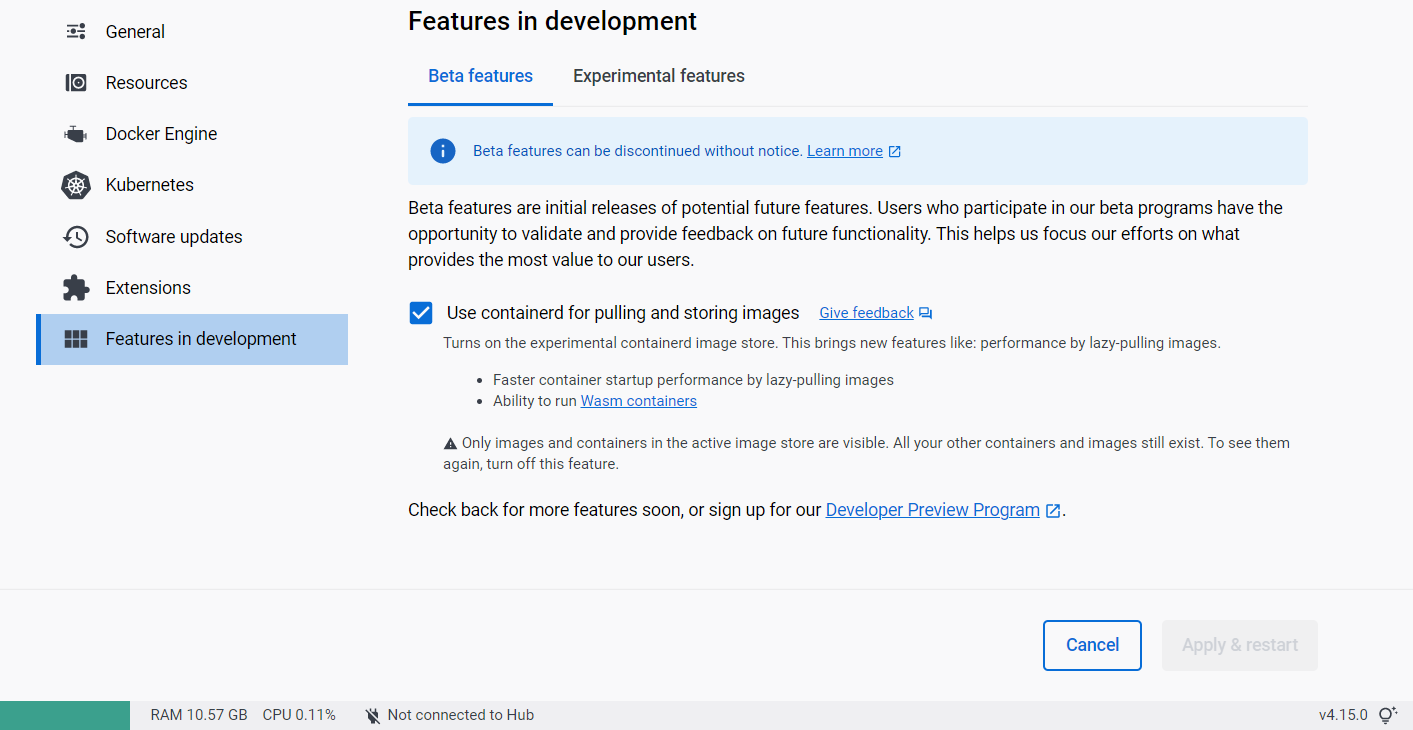Click the Learn more link in the banner
This screenshot has width=1413, height=730.
[845, 150]
